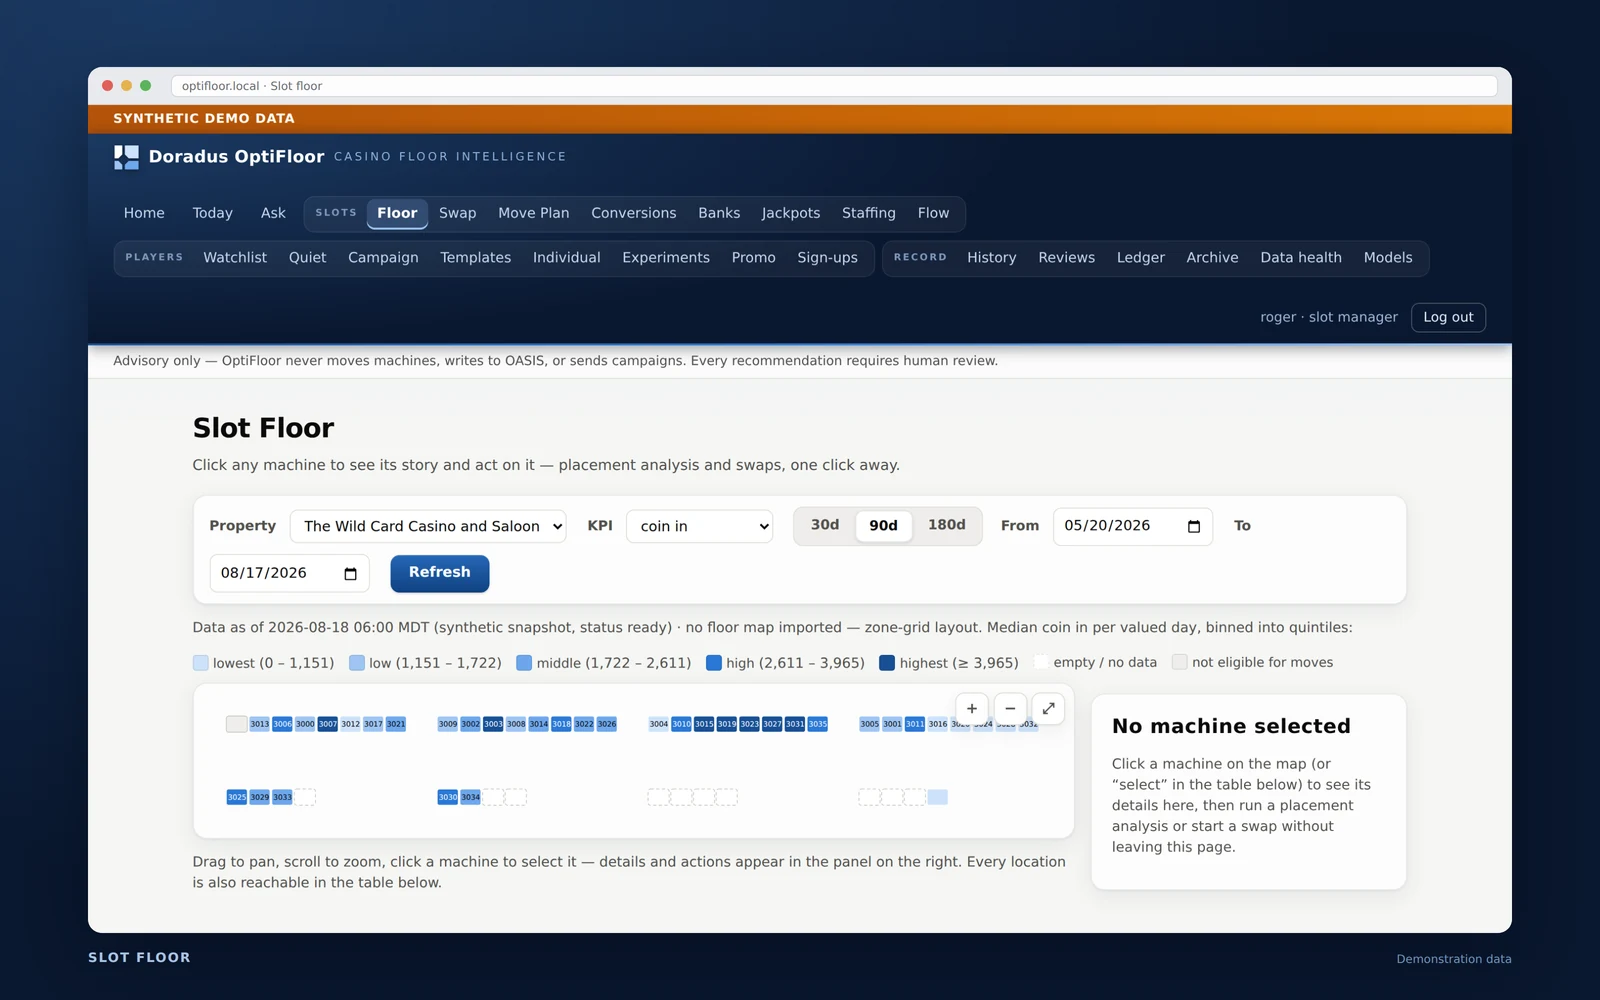Open the Banks page
Screen dimensions: 1600x1000
pyautogui.click(x=719, y=213)
